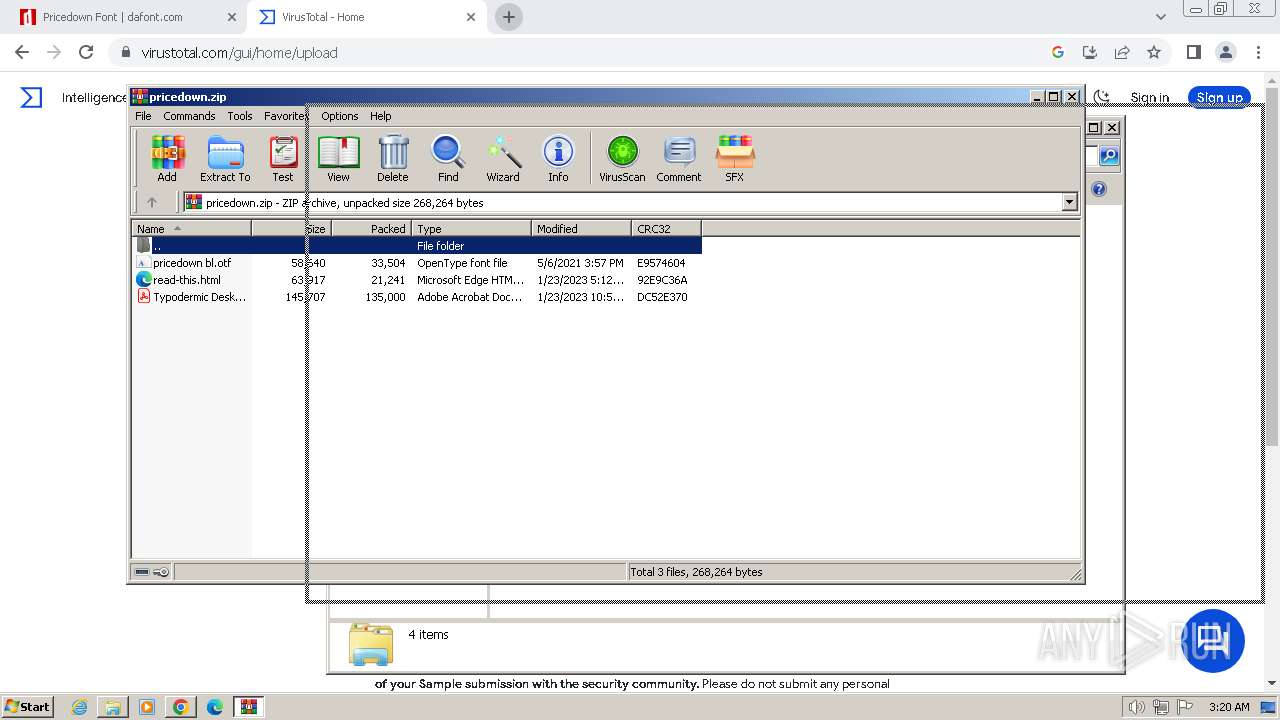Click the VirusTotal Sign in link
The height and width of the screenshot is (720, 1280).
(x=1149, y=97)
